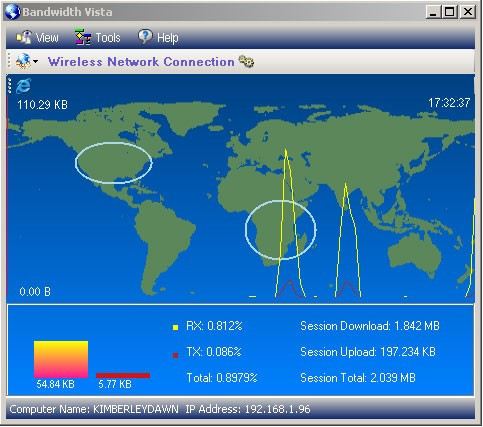Click the Bandwidth Vista globe title icon

point(12,12)
